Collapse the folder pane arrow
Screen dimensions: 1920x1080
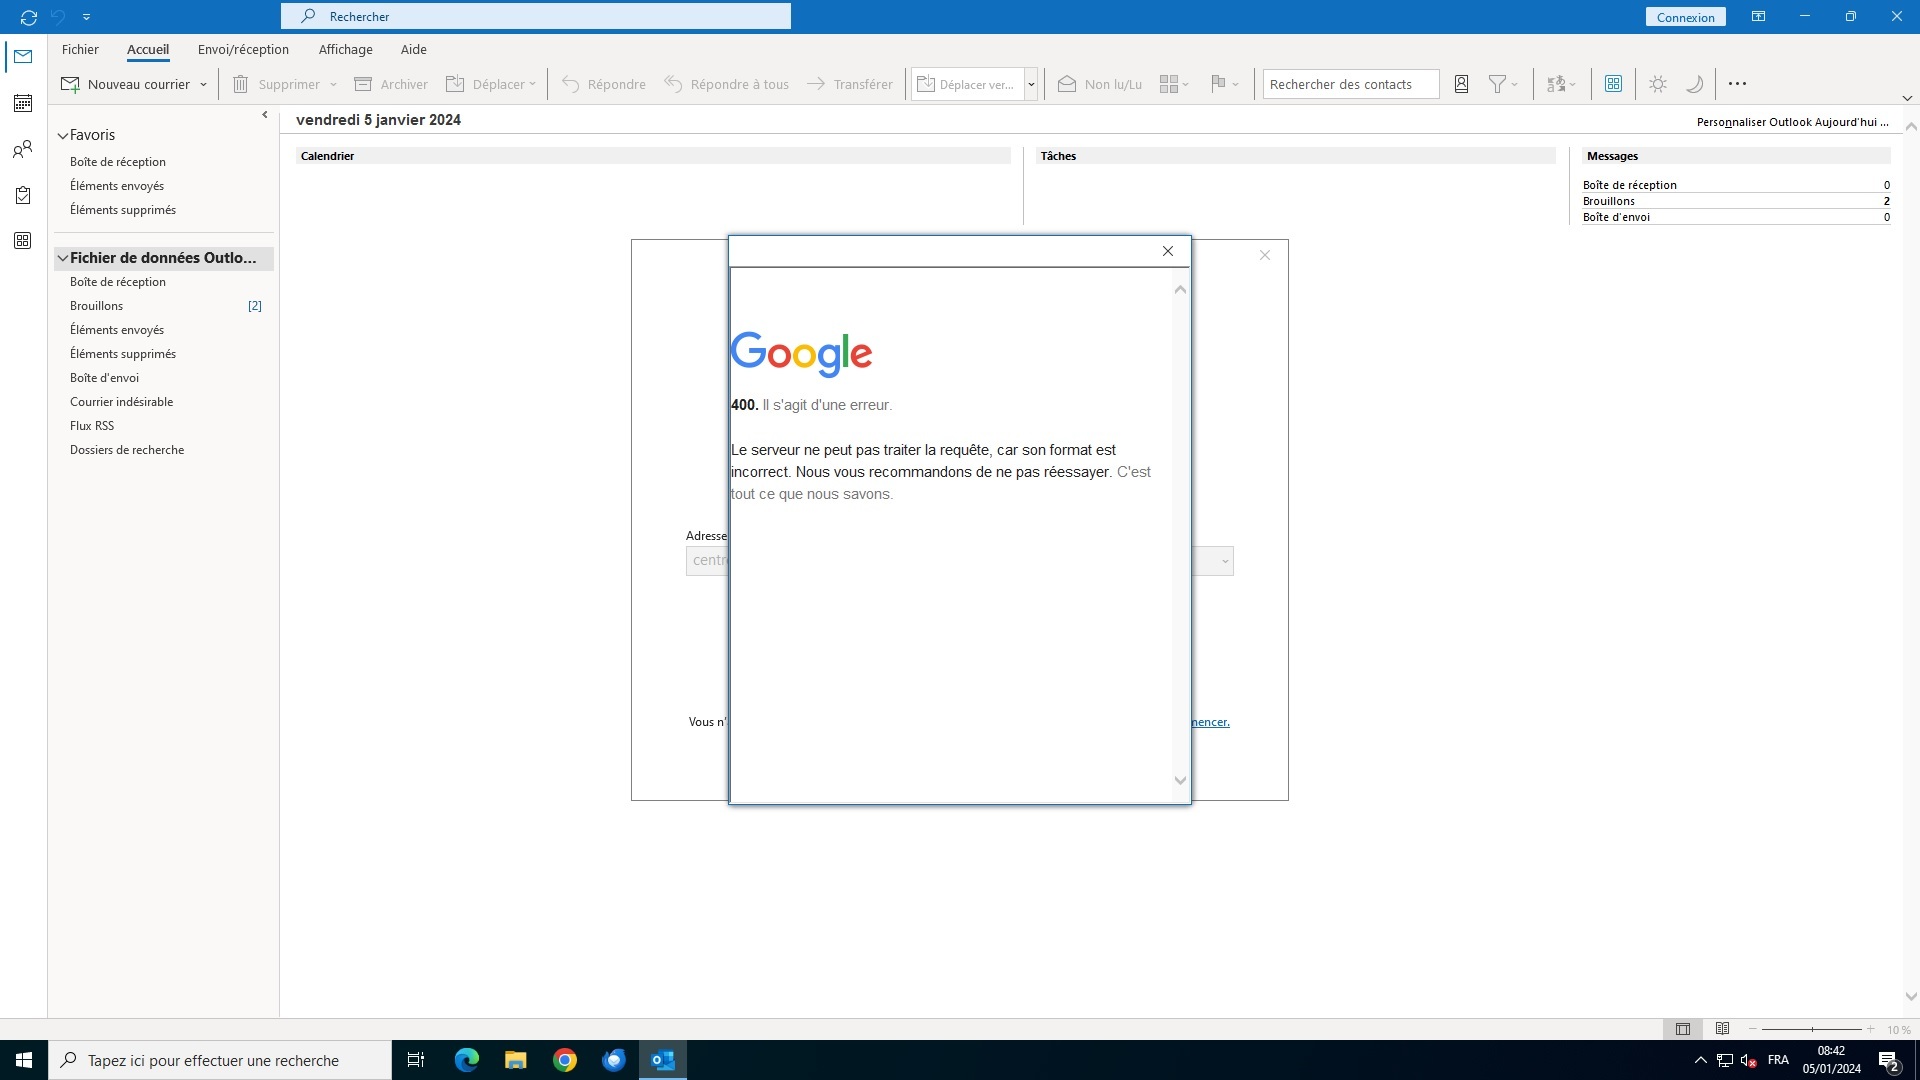pyautogui.click(x=264, y=115)
